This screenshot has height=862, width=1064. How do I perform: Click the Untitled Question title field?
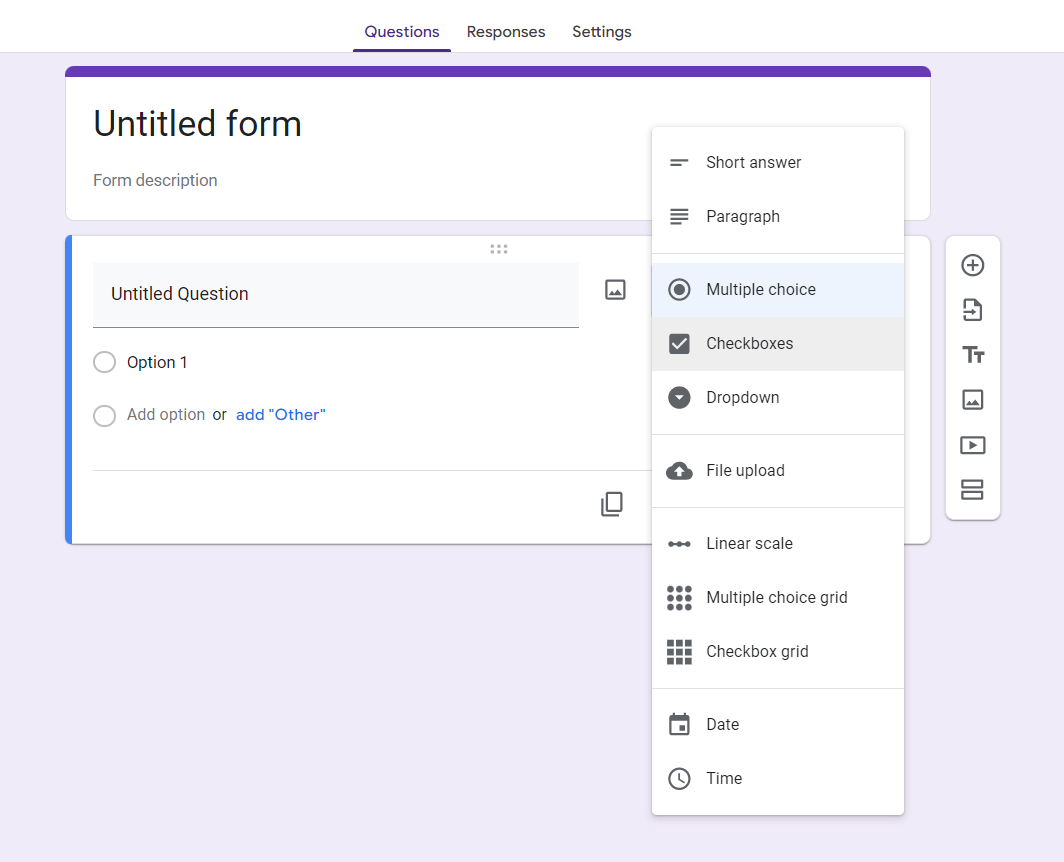[x=335, y=294]
